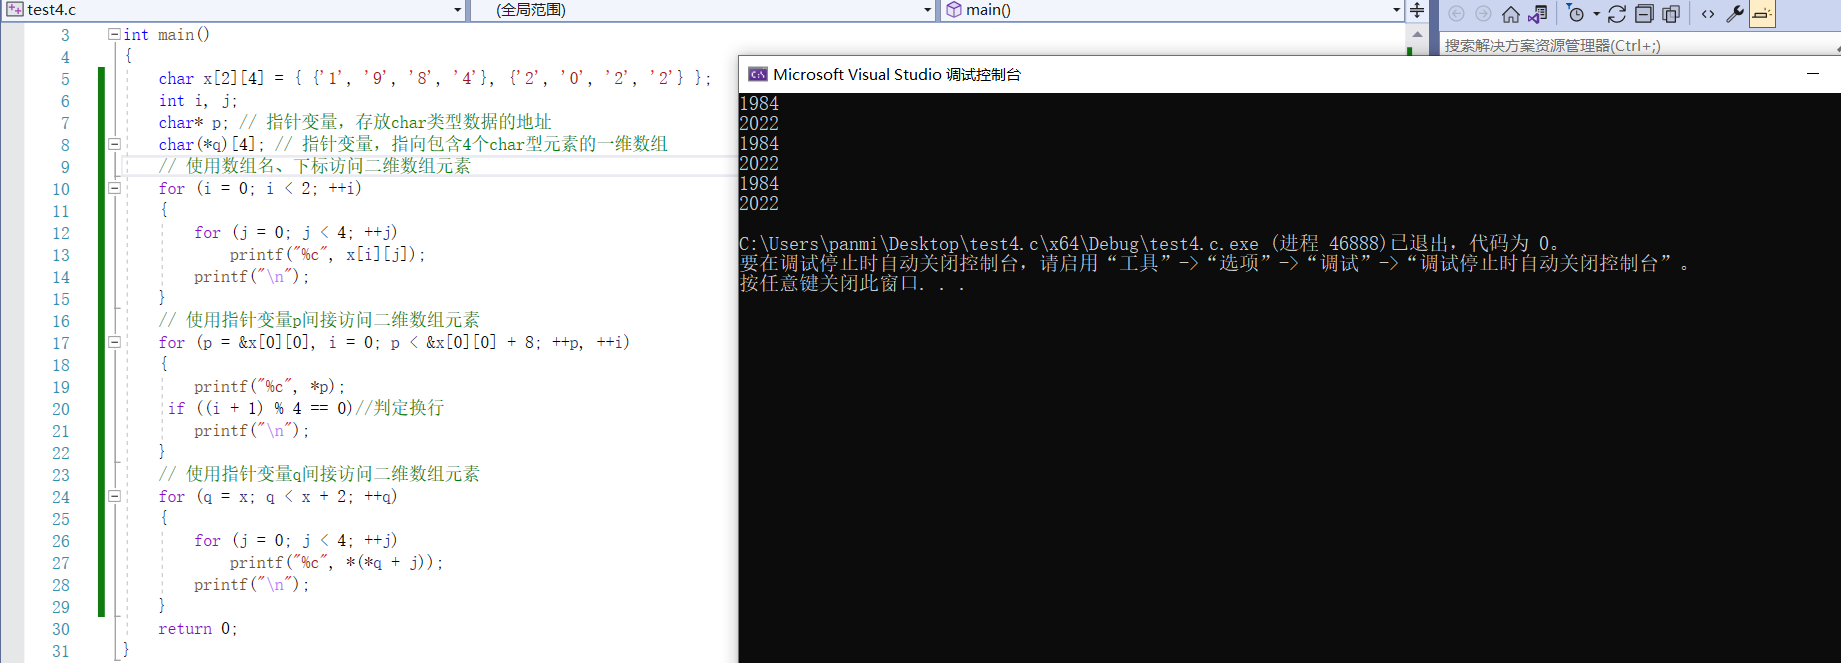Minimize the Microsoft Visual Studio debug console
Image resolution: width=1841 pixels, height=663 pixels.
pos(1812,74)
